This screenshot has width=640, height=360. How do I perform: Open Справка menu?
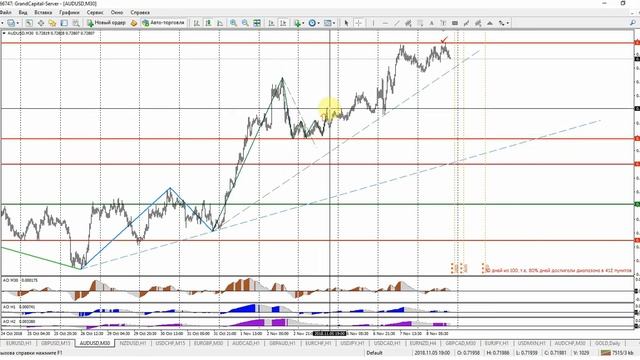coord(140,13)
